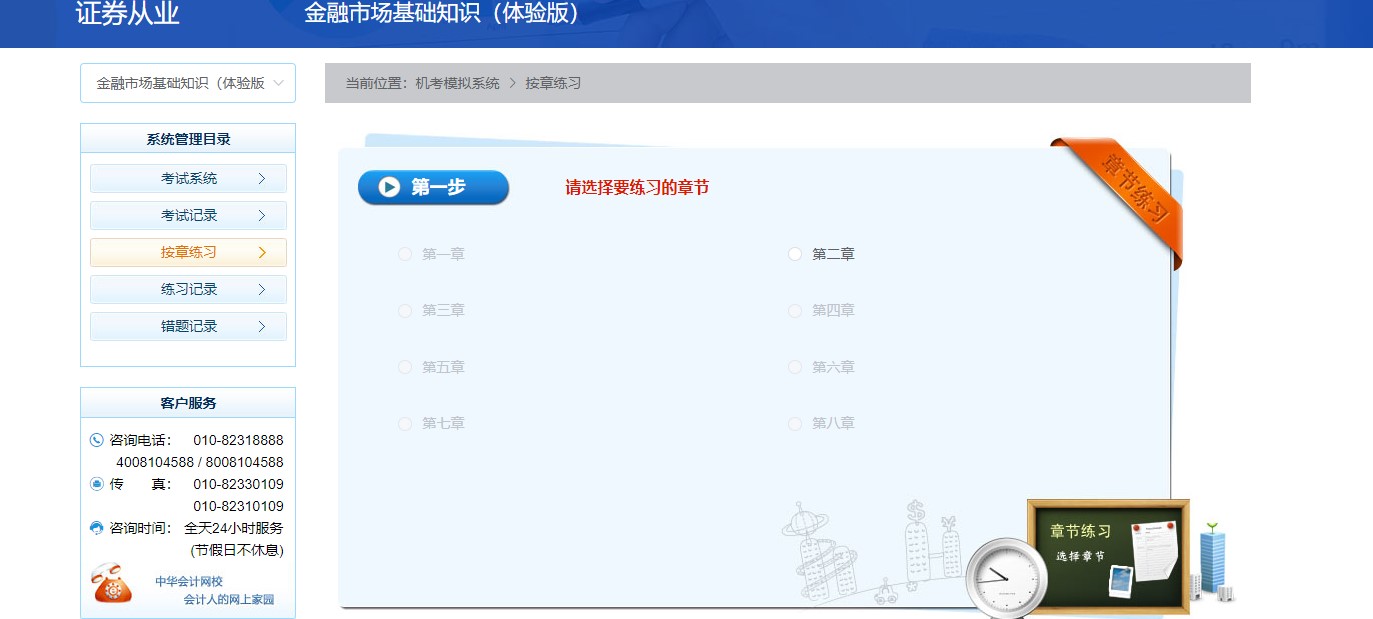Image resolution: width=1373 pixels, height=619 pixels.
Task: Click the 考试记录 sidebar item
Action: click(x=188, y=215)
